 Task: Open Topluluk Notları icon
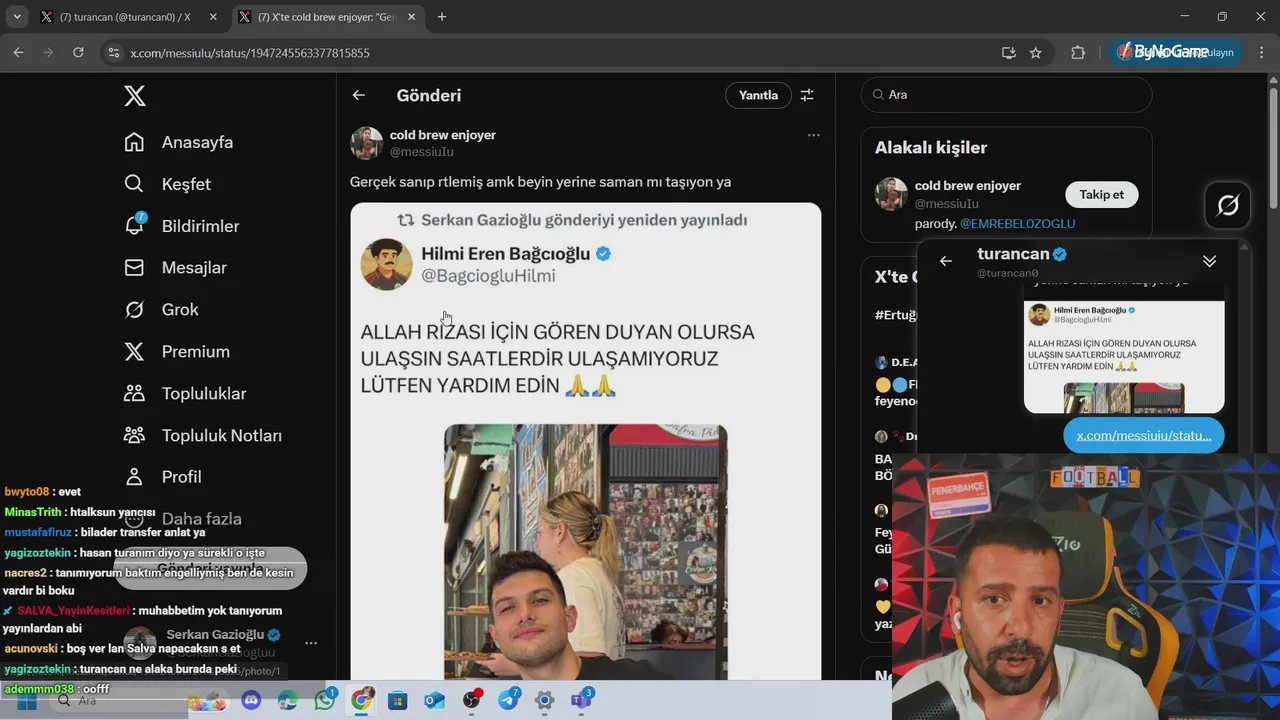134,435
